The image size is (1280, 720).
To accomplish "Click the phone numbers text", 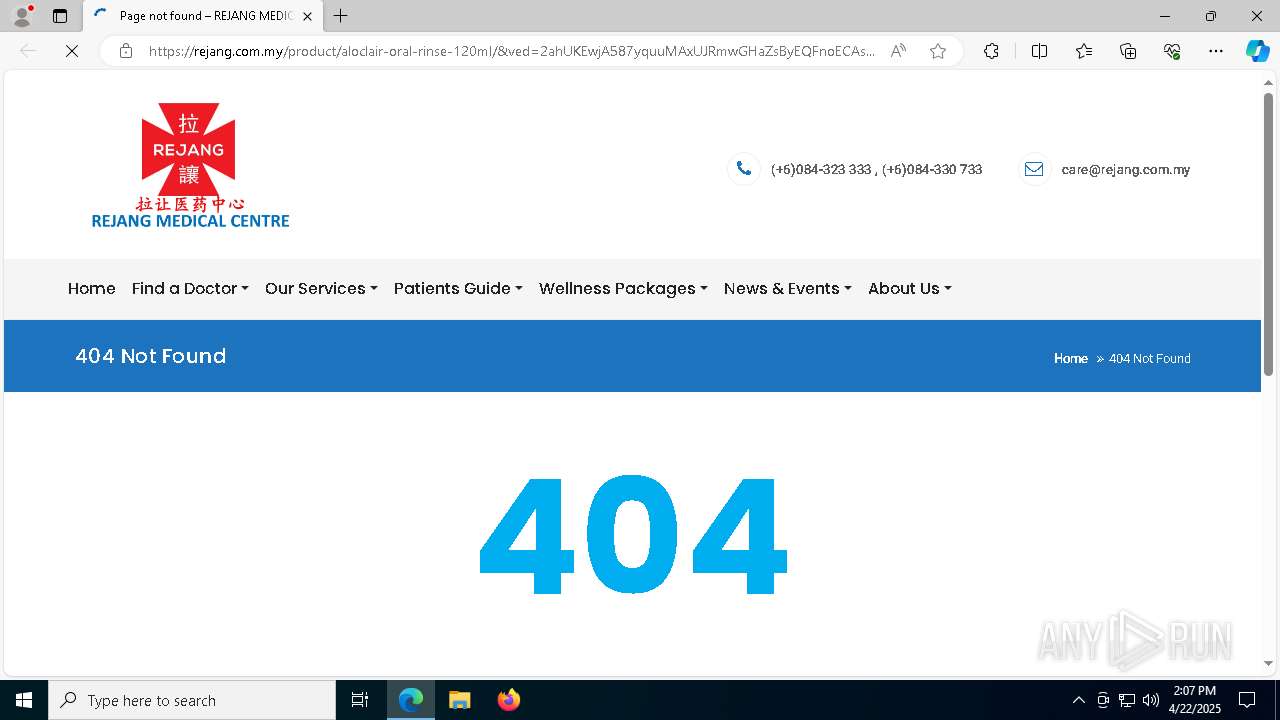I will click(x=876, y=170).
